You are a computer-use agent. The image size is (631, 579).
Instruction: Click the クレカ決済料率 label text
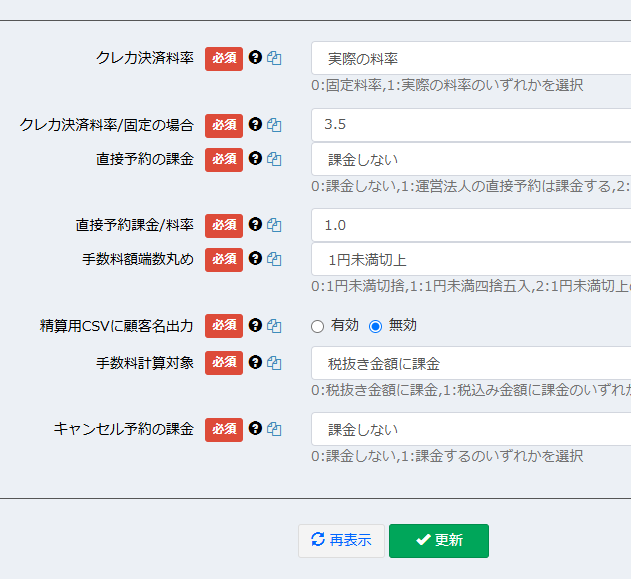[145, 58]
